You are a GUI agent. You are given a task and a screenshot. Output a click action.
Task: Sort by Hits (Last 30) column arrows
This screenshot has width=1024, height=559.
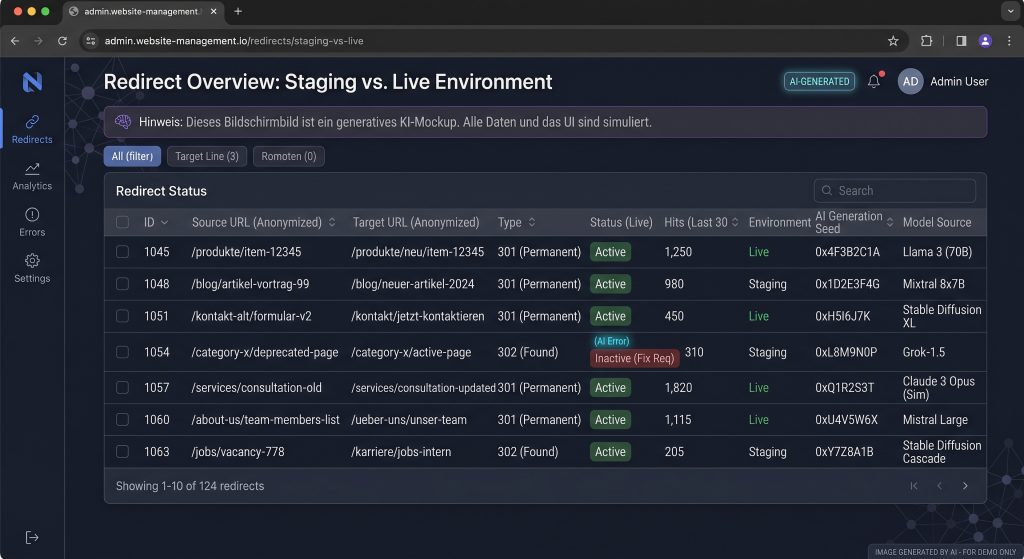(x=735, y=222)
